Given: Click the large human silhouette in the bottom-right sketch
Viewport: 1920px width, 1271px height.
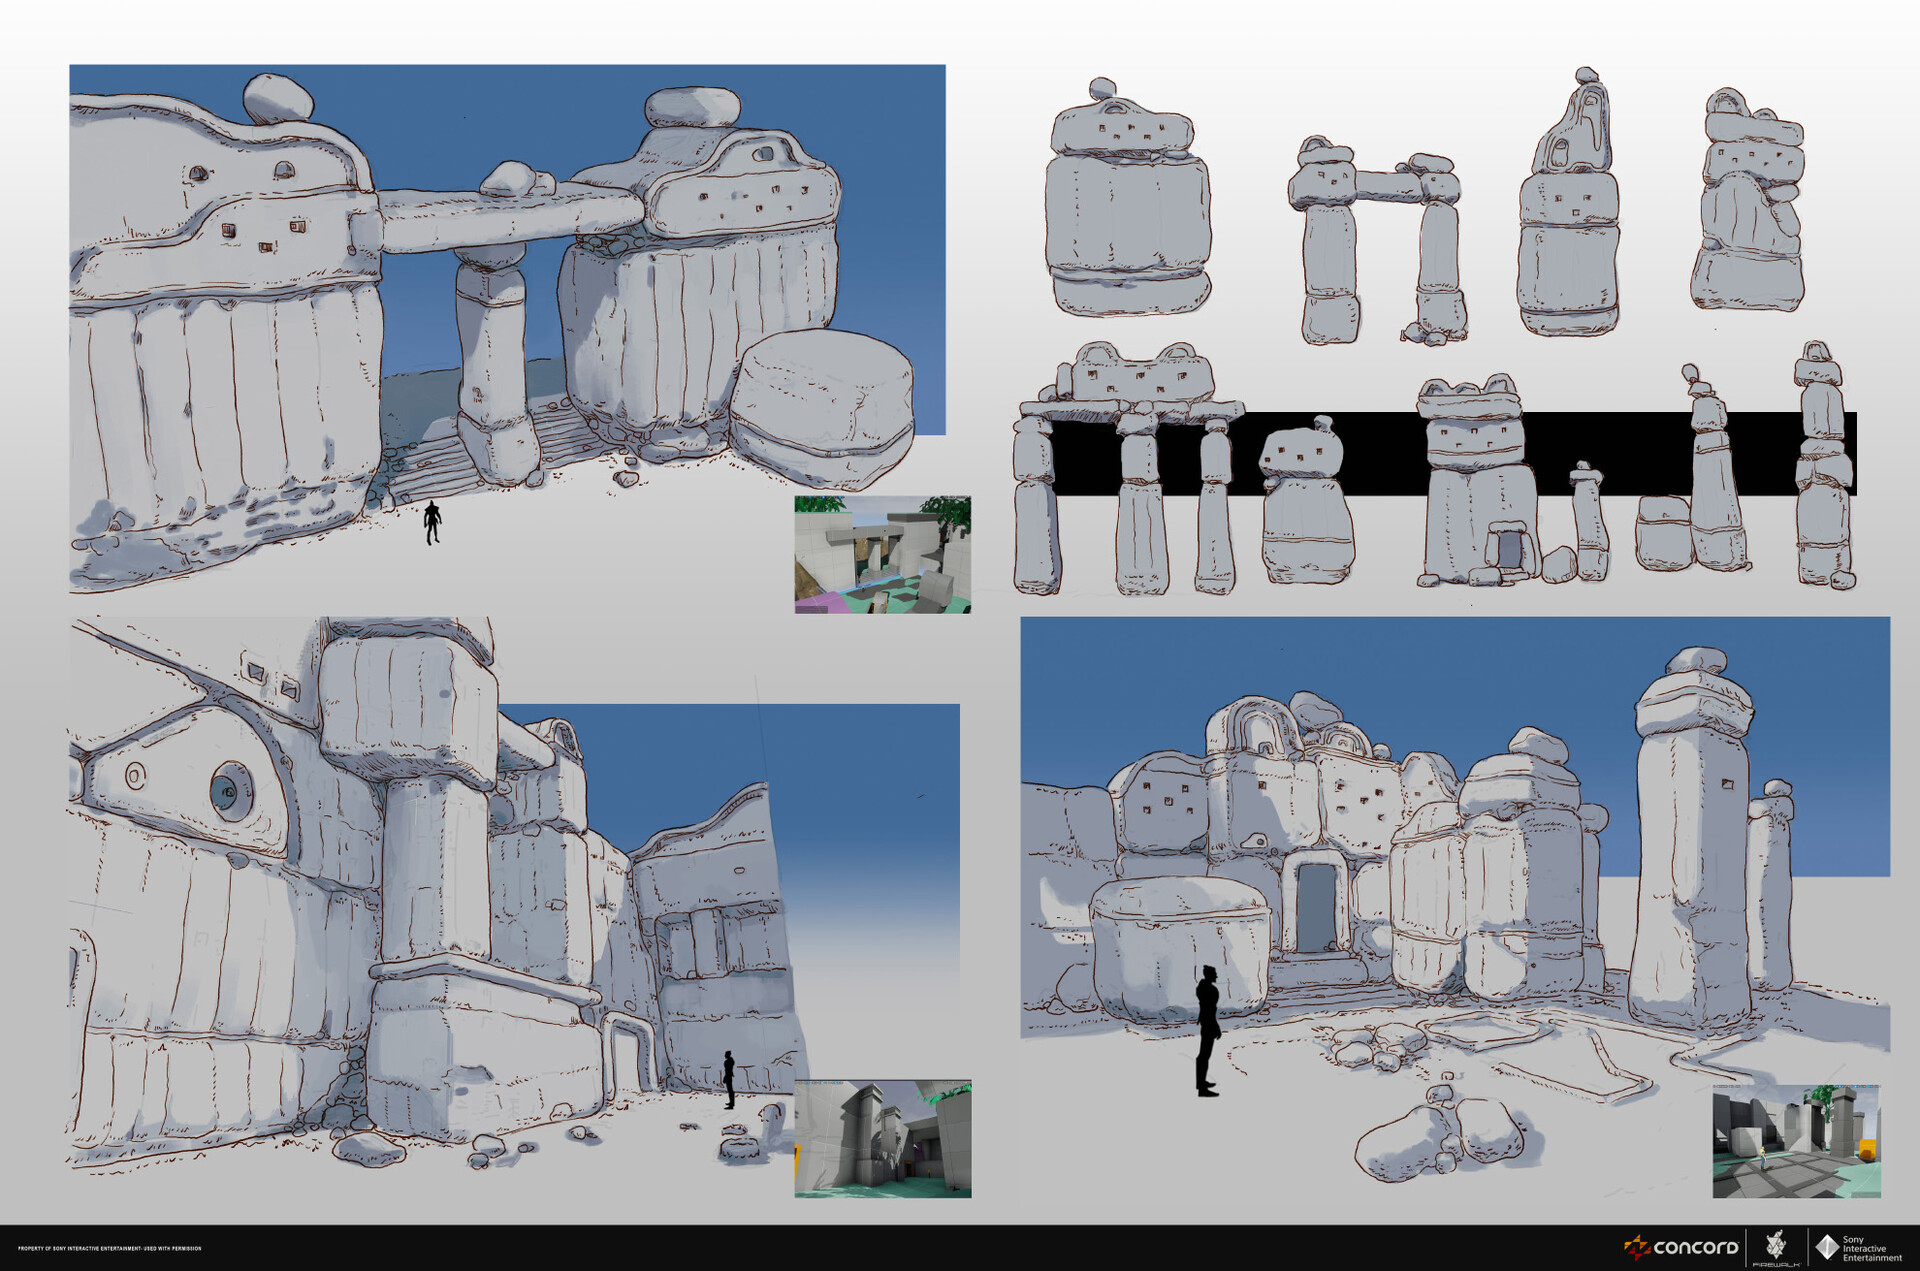Looking at the screenshot, I should 1208,1031.
